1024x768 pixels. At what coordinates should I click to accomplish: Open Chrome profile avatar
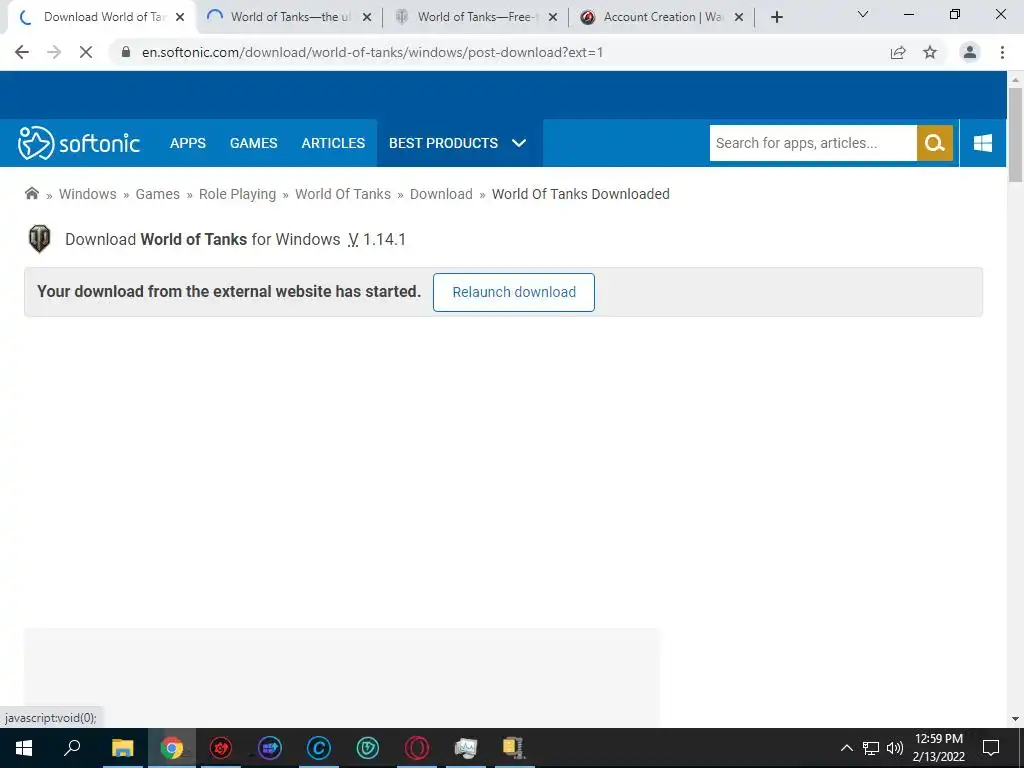click(970, 52)
